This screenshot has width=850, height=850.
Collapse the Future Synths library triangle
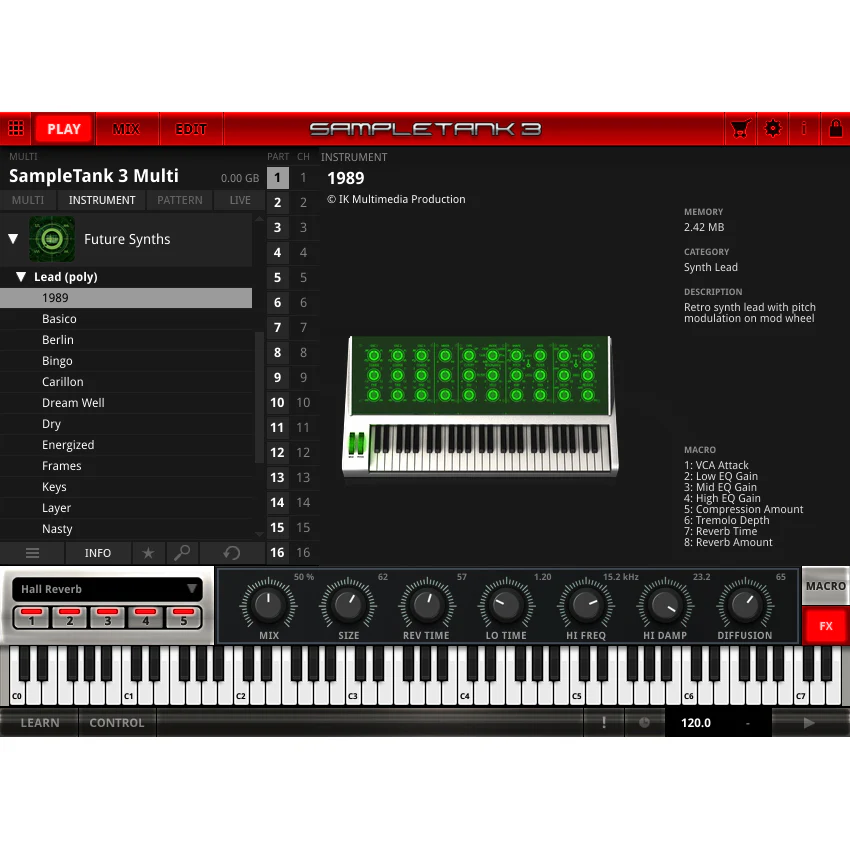pos(14,239)
